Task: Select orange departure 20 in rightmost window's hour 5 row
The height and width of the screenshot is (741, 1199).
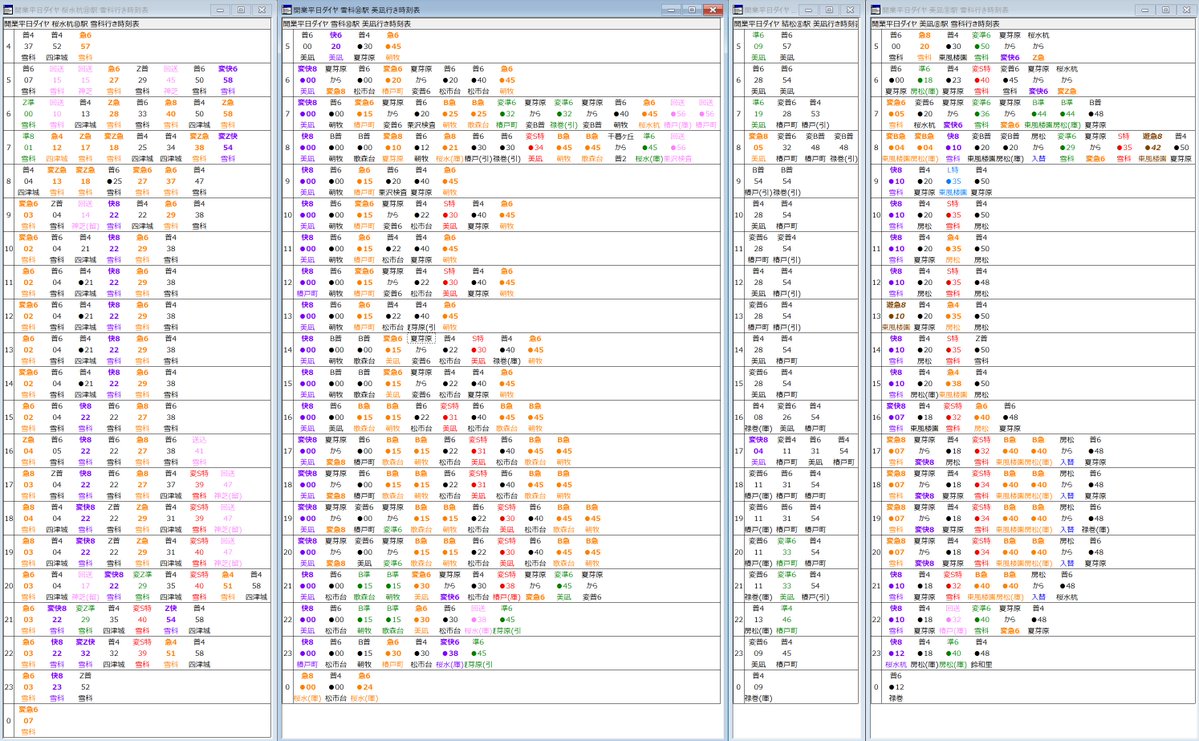Action: coord(924,46)
